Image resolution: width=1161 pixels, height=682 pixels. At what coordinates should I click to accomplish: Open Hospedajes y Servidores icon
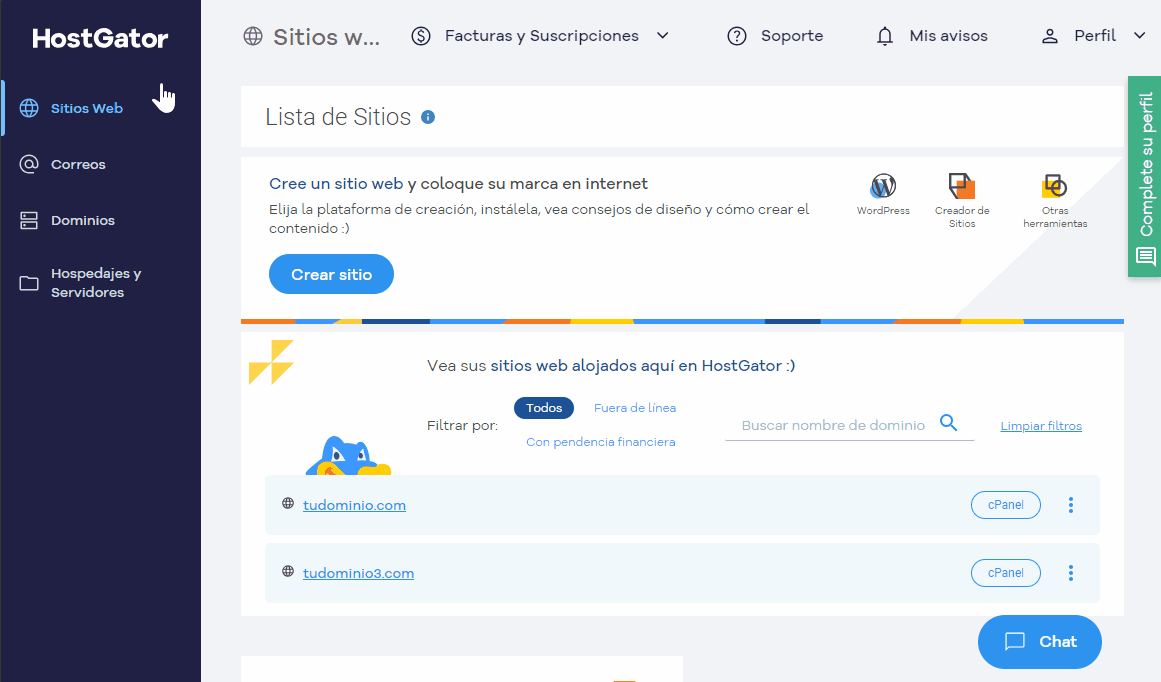[x=29, y=283]
